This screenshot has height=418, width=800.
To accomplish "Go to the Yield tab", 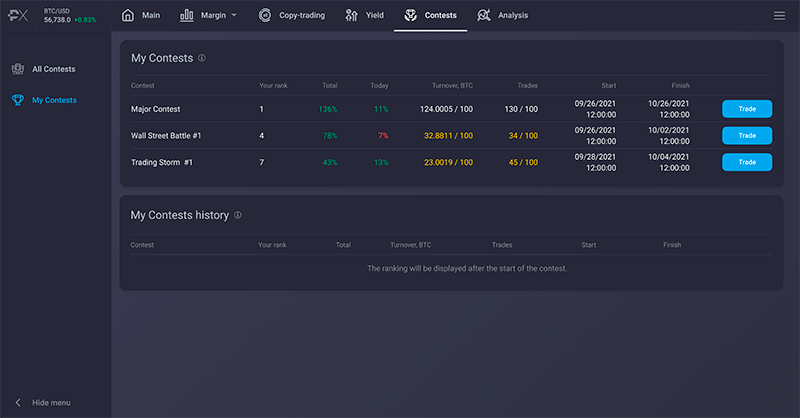I will [374, 15].
